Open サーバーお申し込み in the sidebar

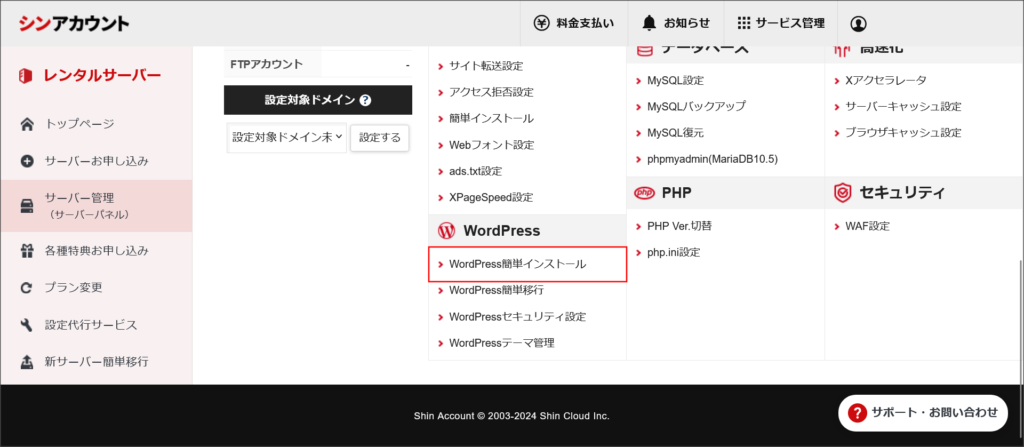(96, 161)
